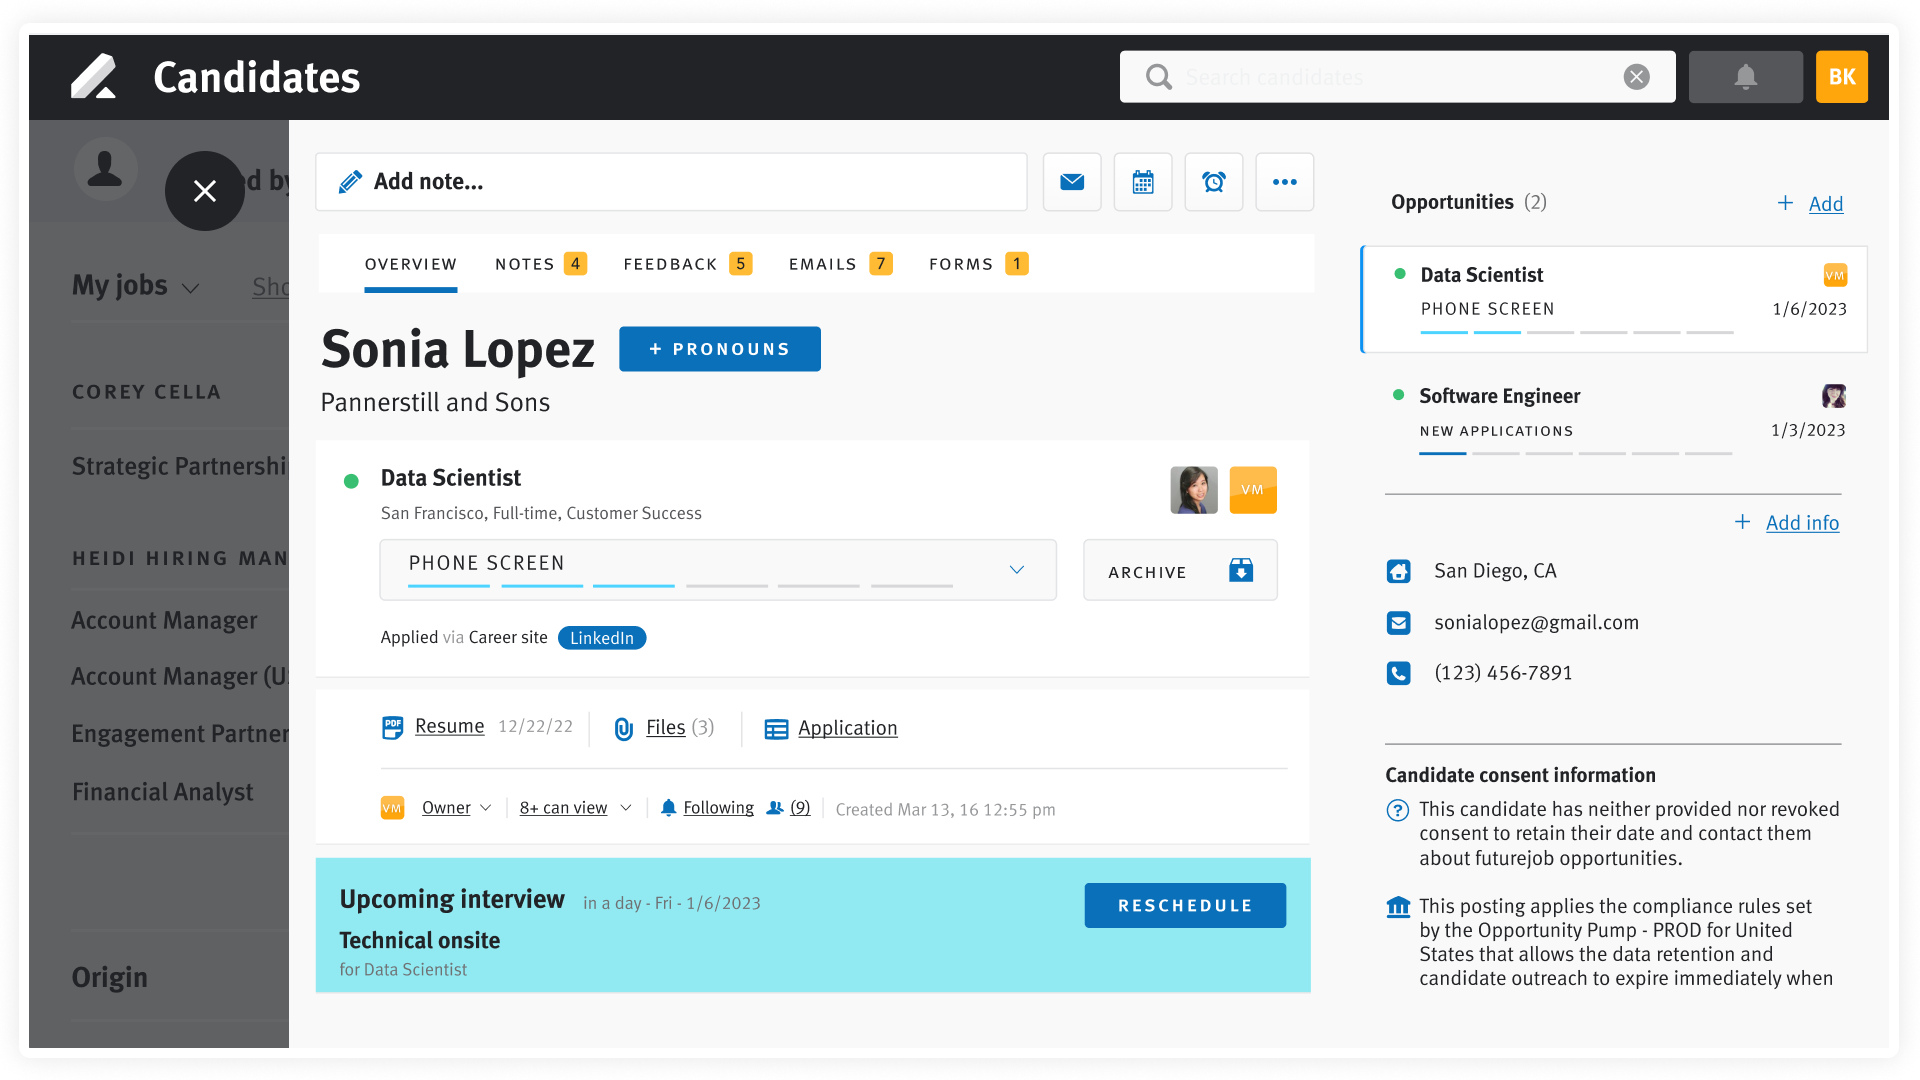Toggle Following bell for this candidate

(707, 808)
